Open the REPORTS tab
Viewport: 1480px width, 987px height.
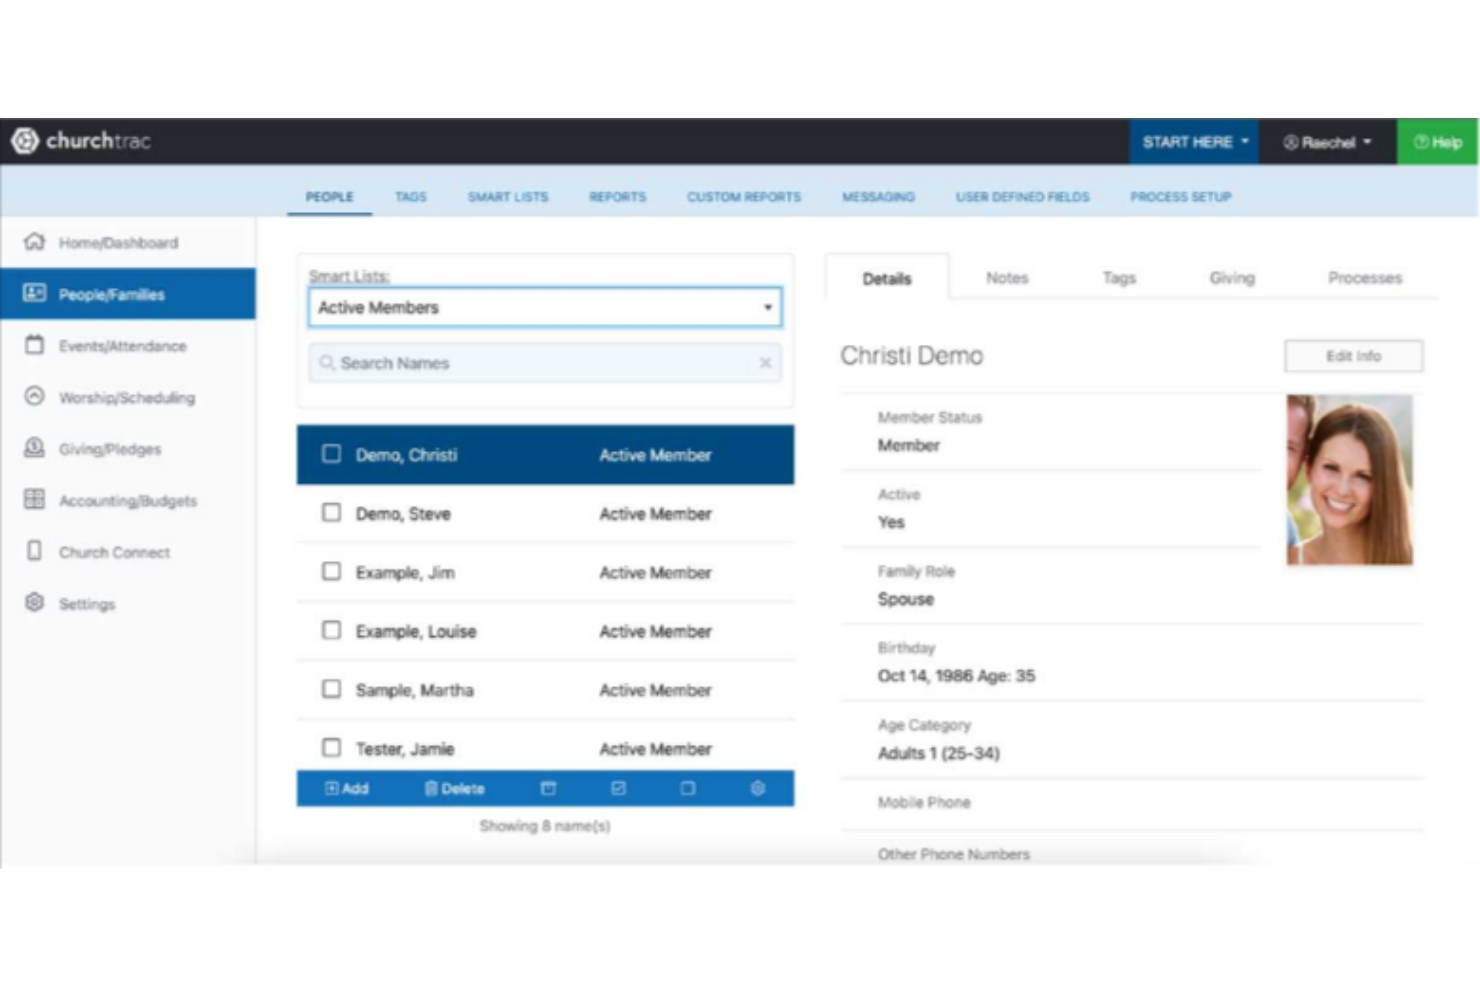[x=617, y=197]
